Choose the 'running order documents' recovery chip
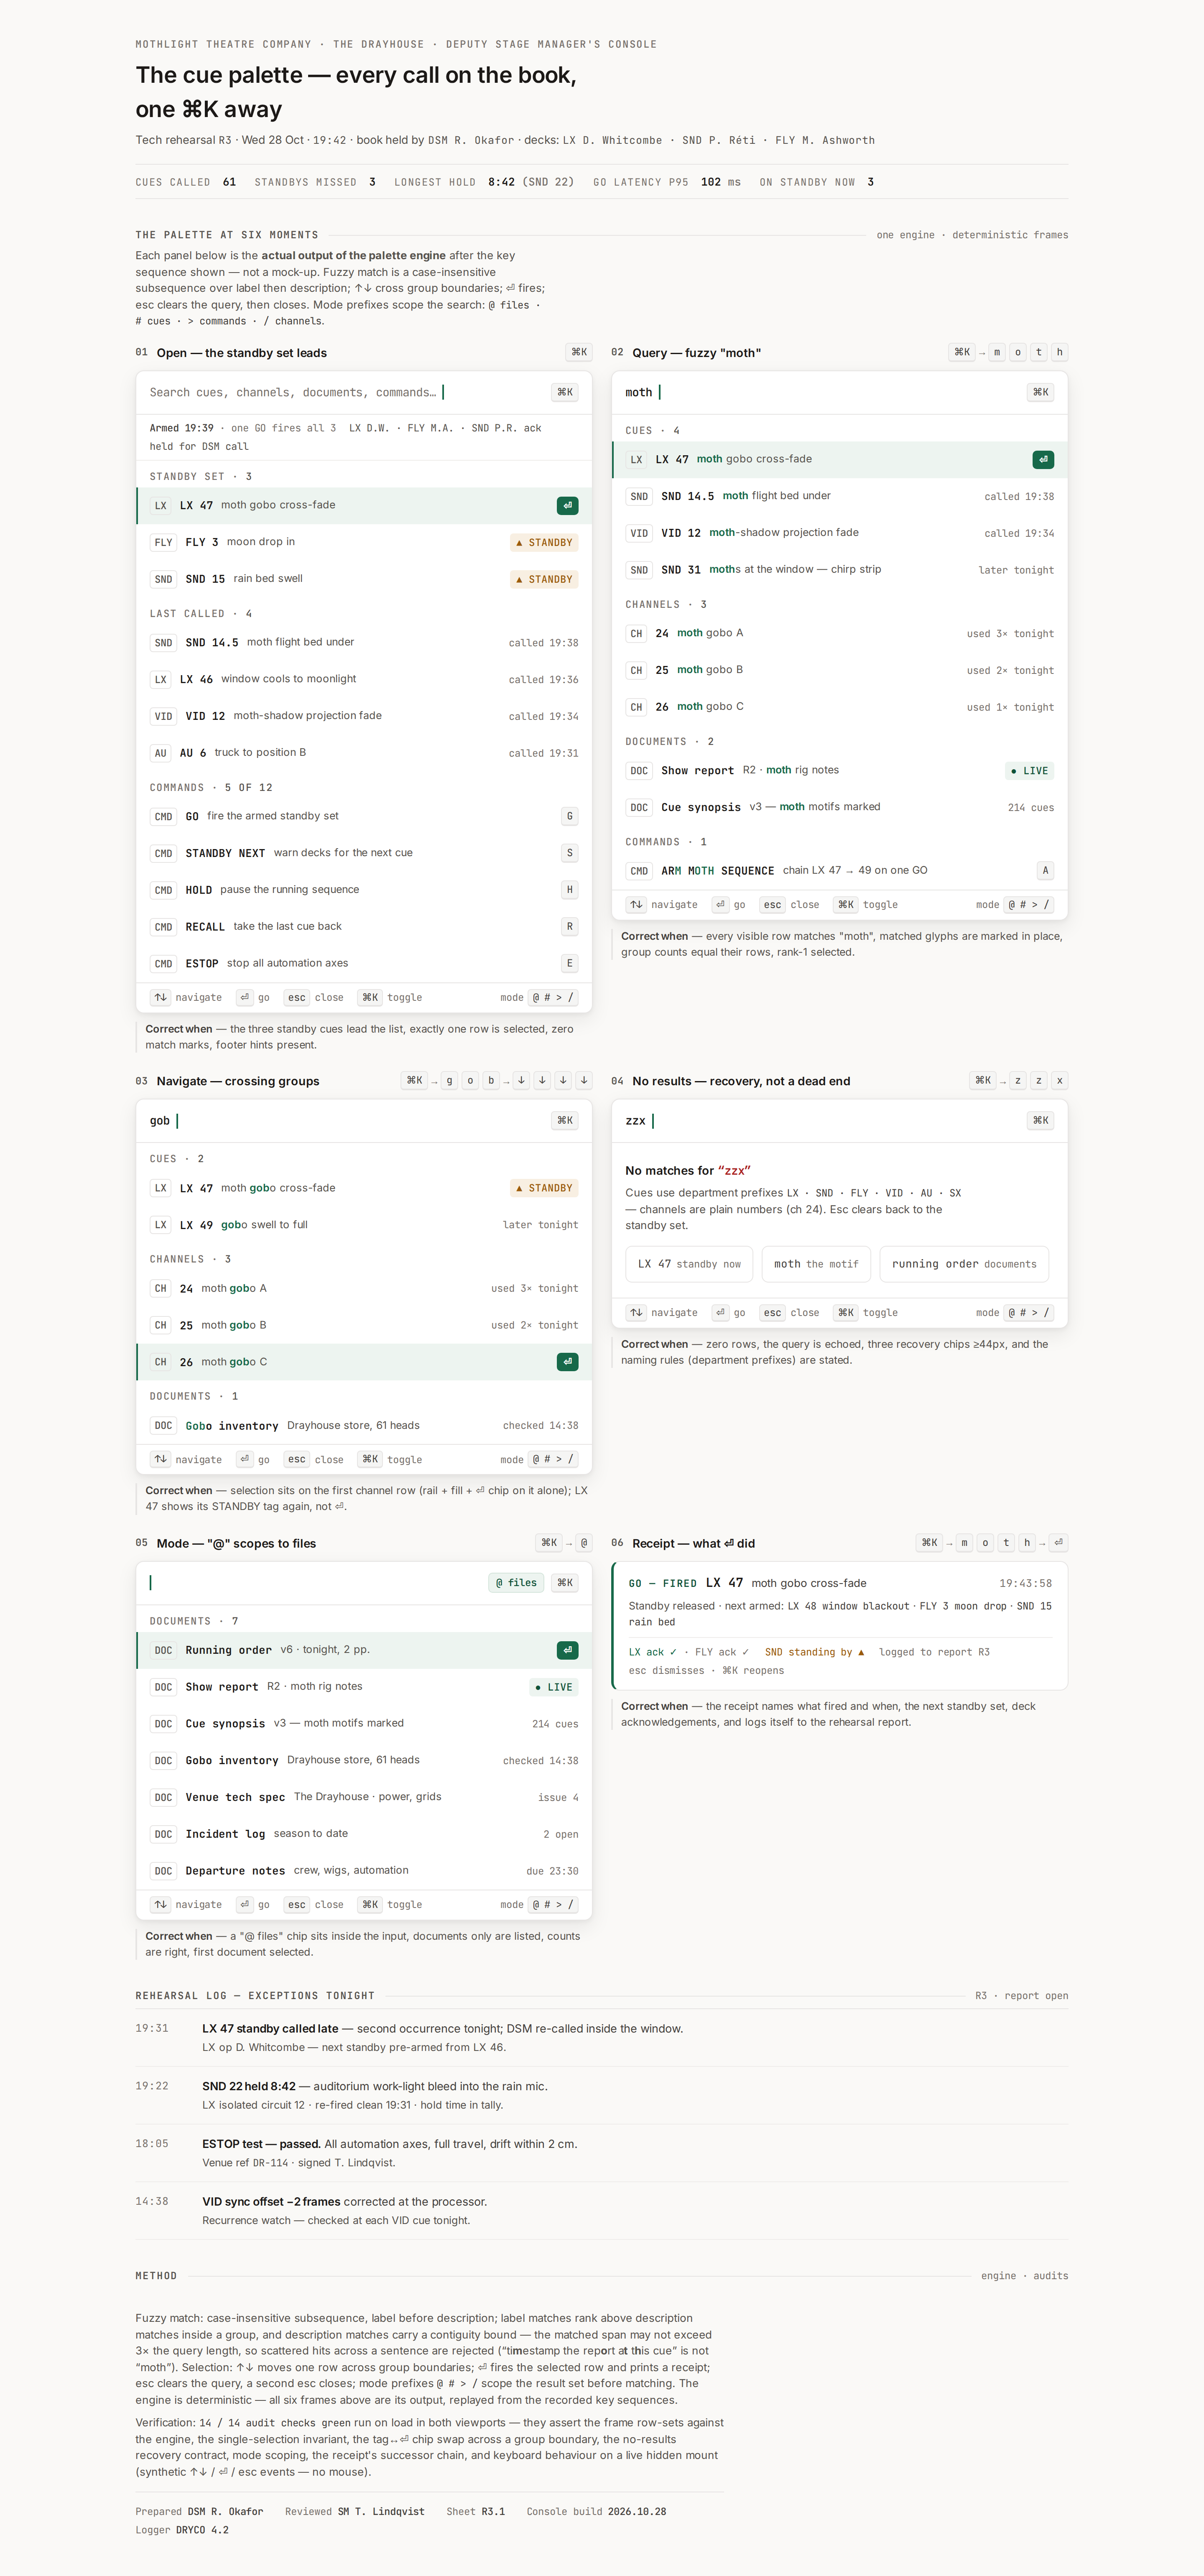The image size is (1204, 2576). coord(964,1264)
